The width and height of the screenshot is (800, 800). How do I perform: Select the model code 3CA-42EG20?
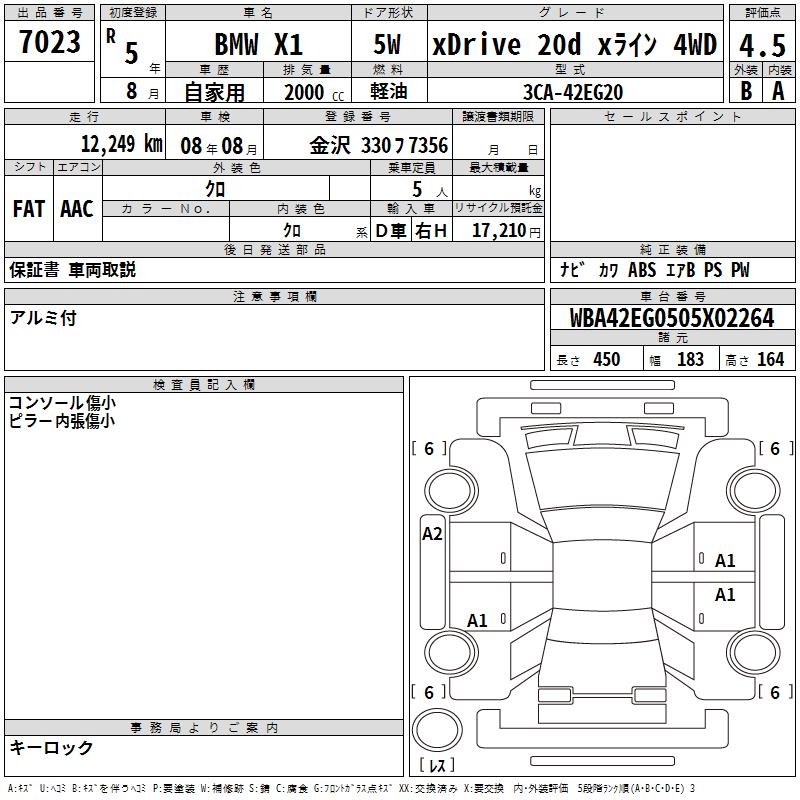pyautogui.click(x=573, y=92)
